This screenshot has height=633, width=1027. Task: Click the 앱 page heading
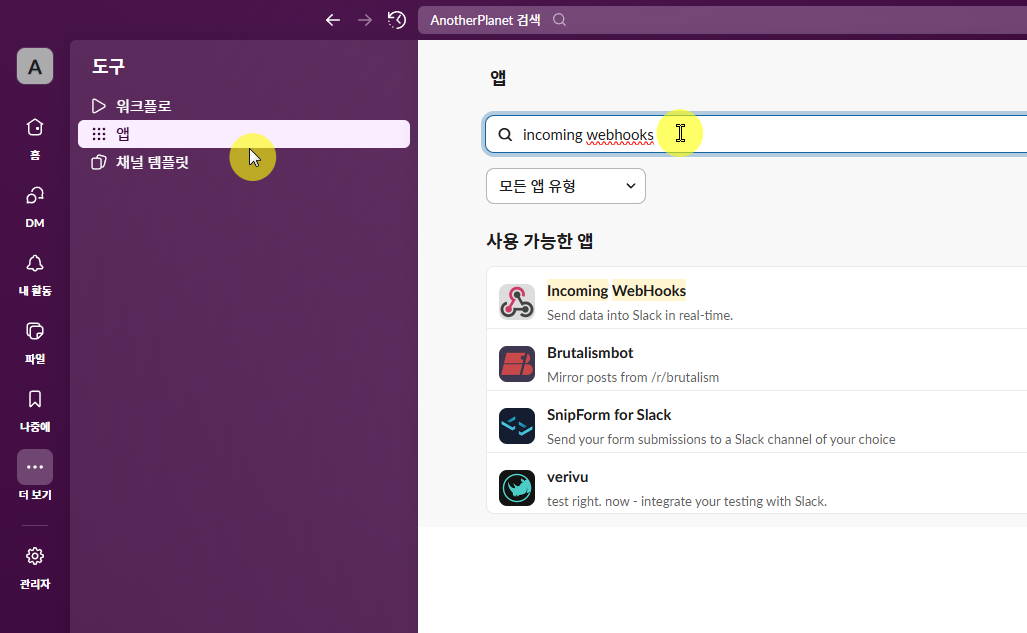pyautogui.click(x=498, y=78)
